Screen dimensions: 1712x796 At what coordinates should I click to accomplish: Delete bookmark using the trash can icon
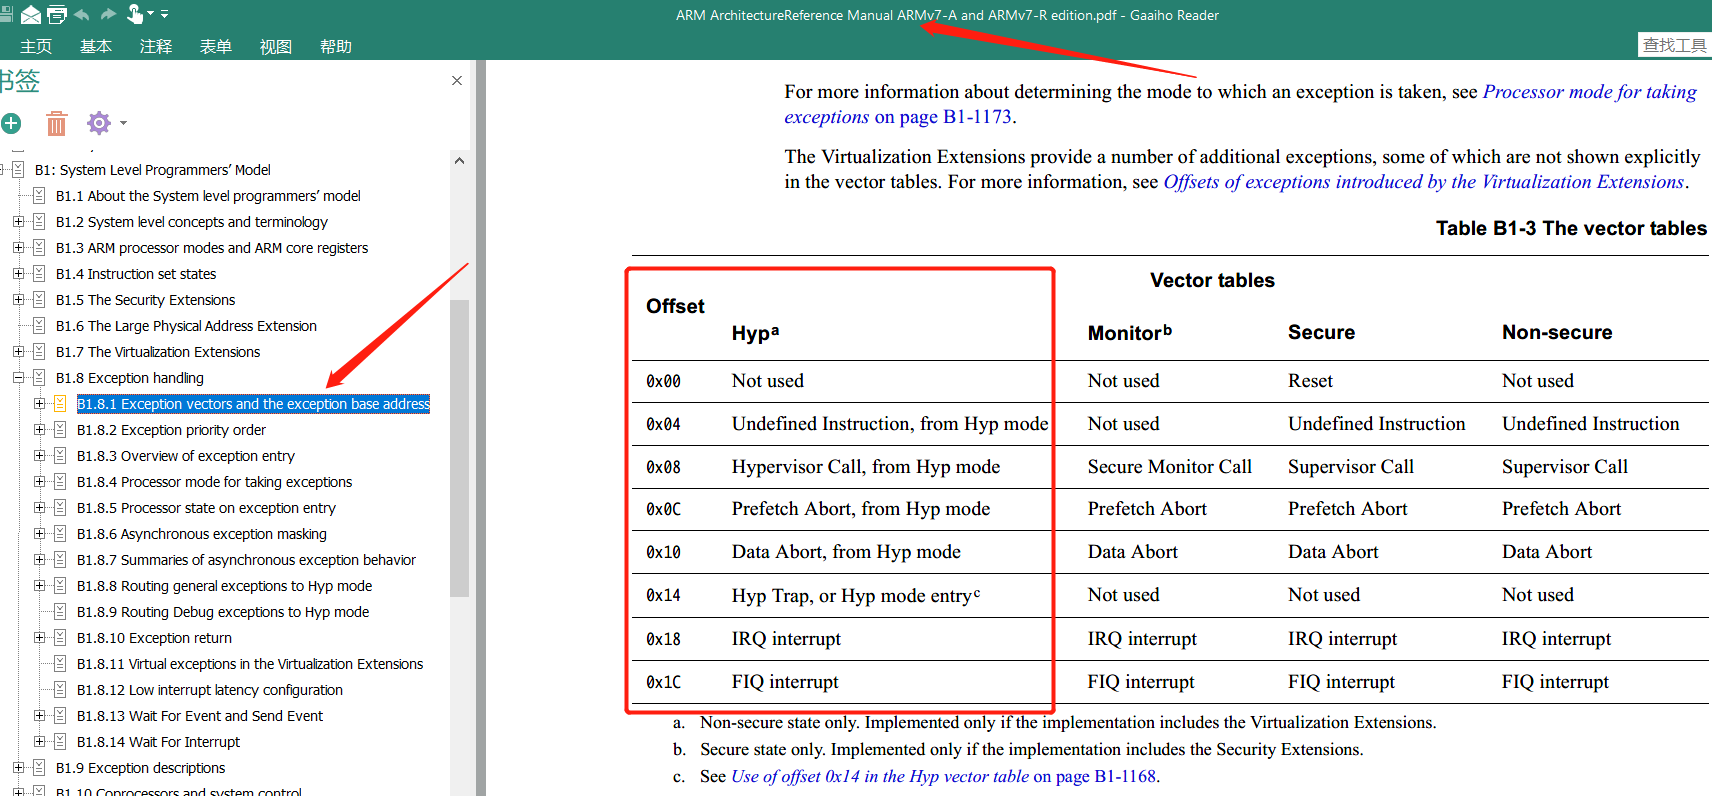pos(57,123)
